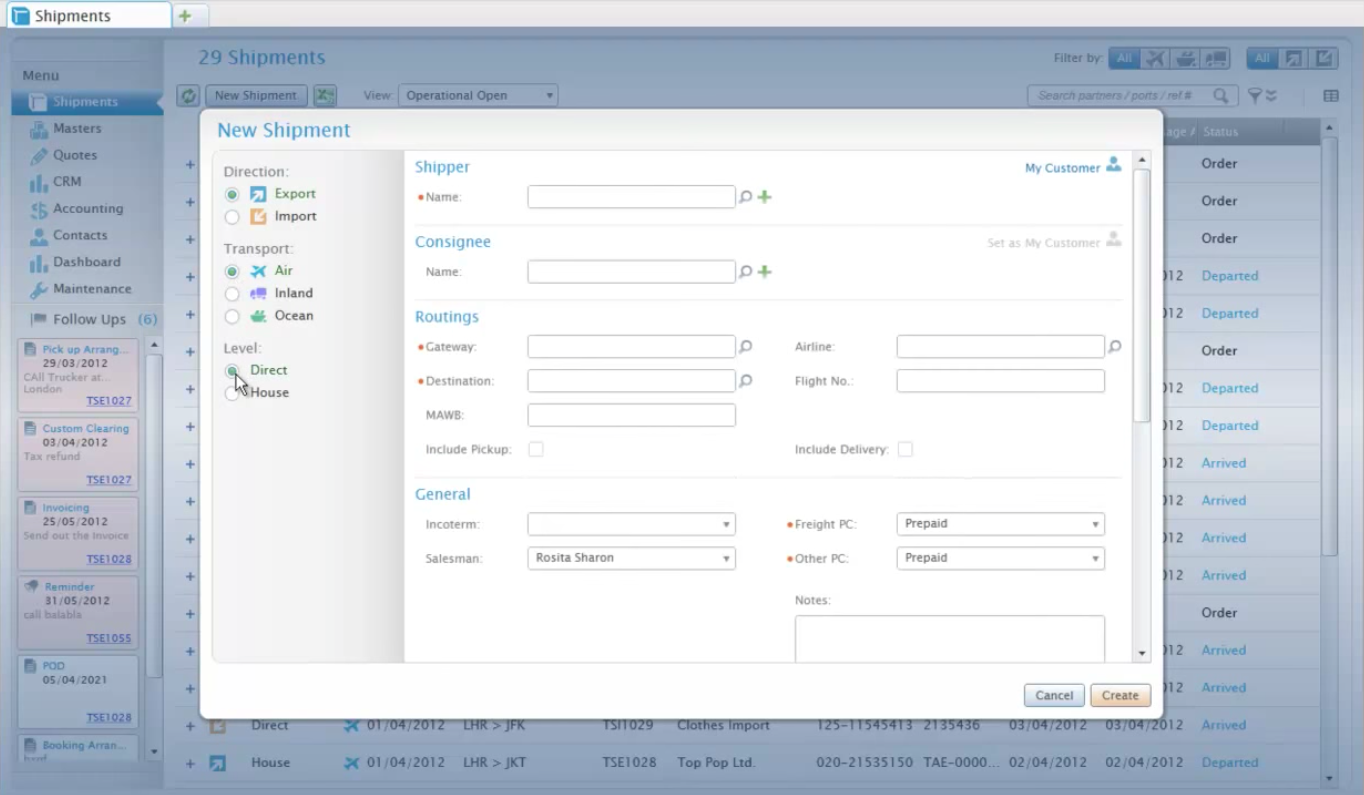Open Airline lookup magnifier icon
1364x795 pixels.
tap(1115, 347)
